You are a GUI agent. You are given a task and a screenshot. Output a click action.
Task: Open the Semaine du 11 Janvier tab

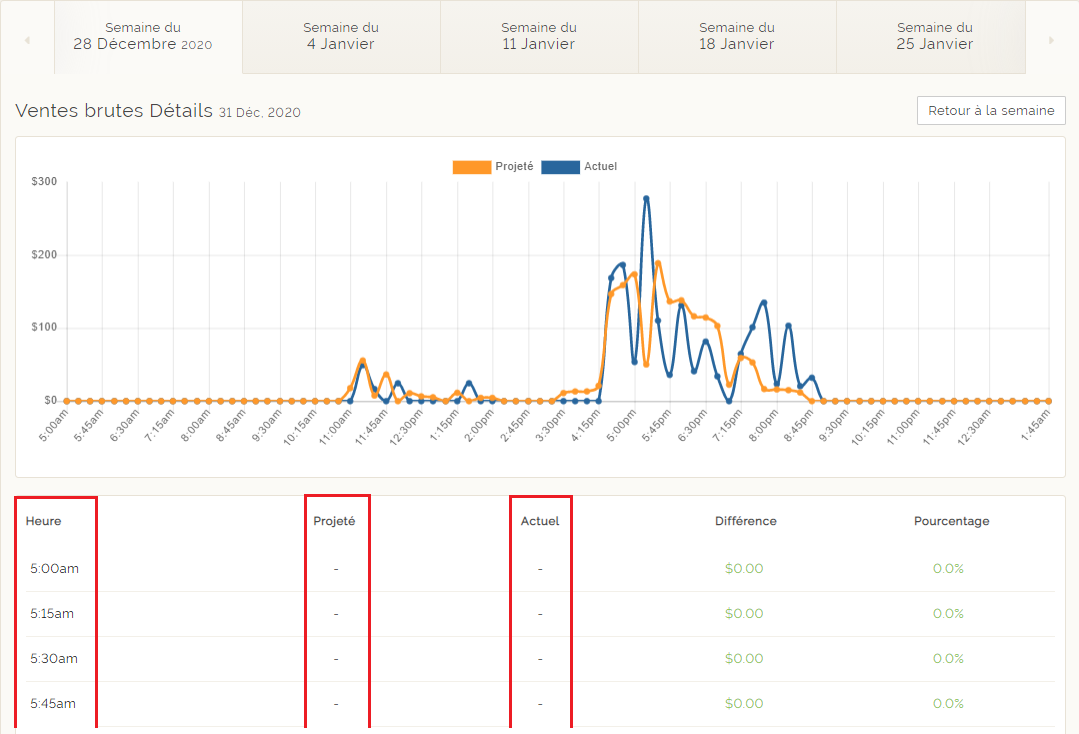pyautogui.click(x=539, y=36)
